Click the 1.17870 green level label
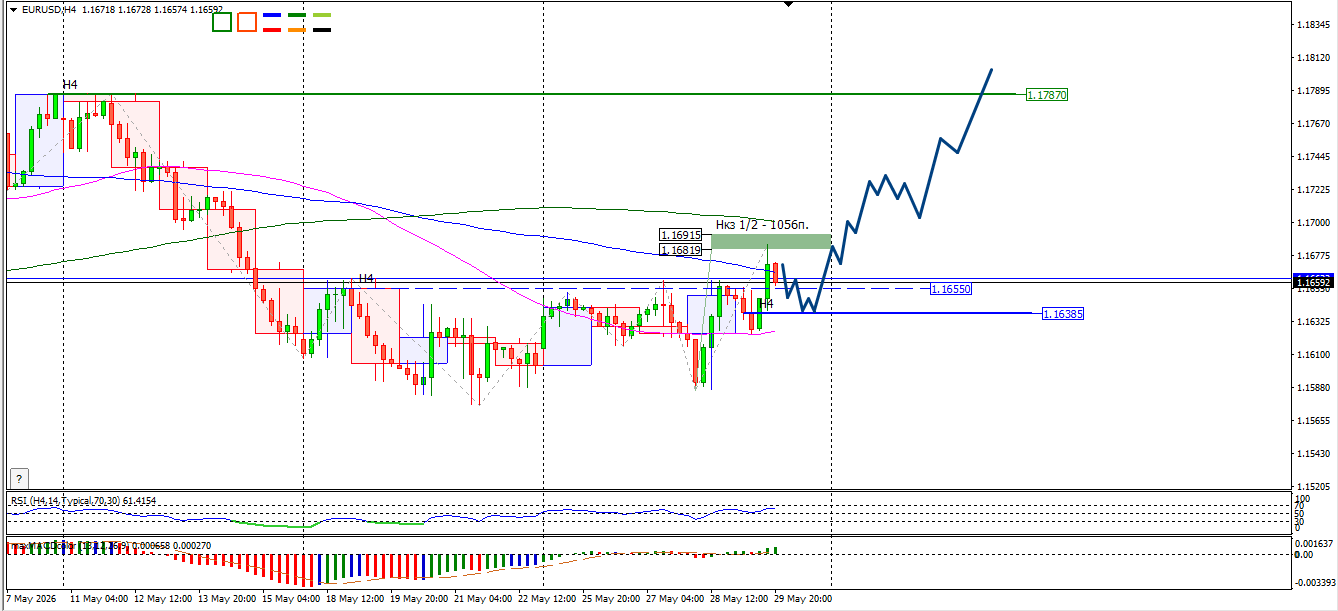The height and width of the screenshot is (611, 1338). click(1047, 95)
